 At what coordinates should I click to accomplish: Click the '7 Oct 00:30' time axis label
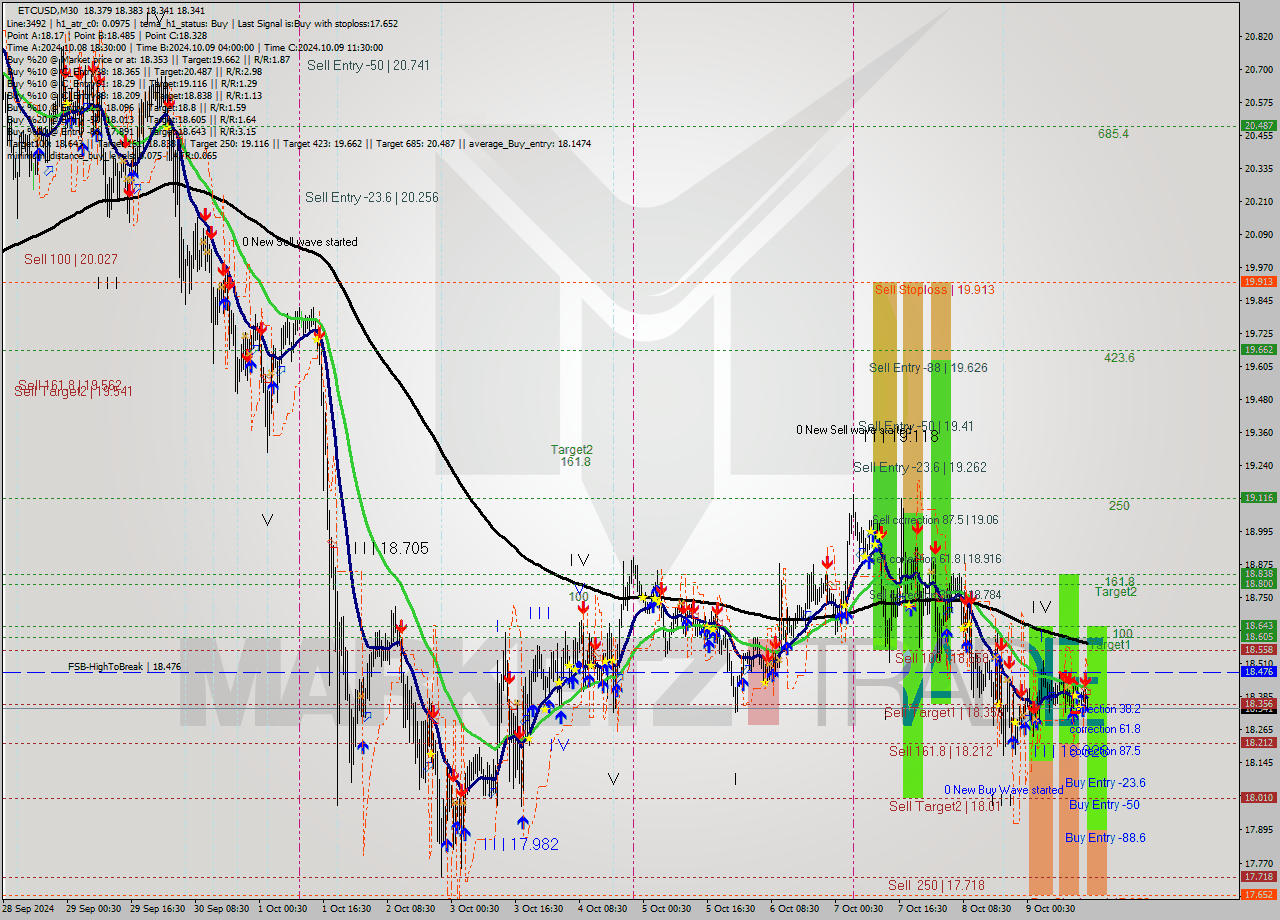[858, 909]
